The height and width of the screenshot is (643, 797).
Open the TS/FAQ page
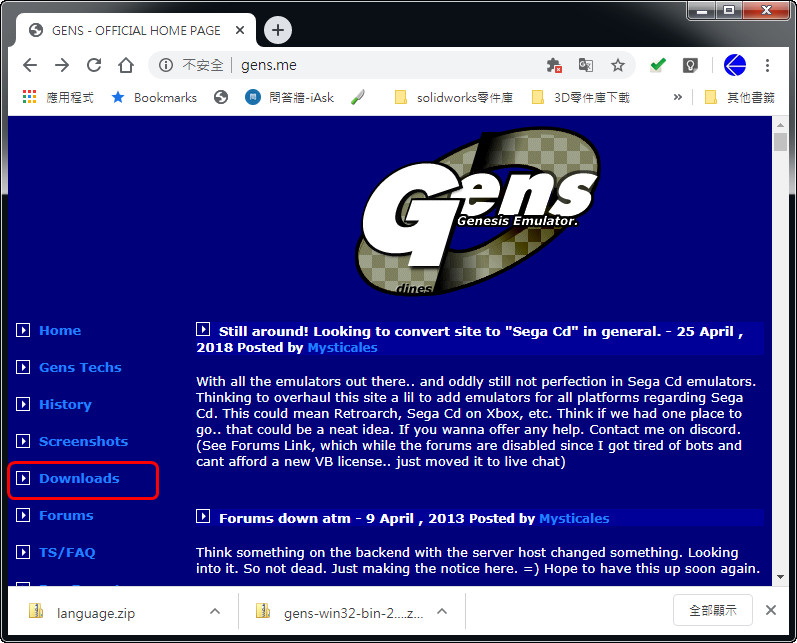click(x=67, y=553)
